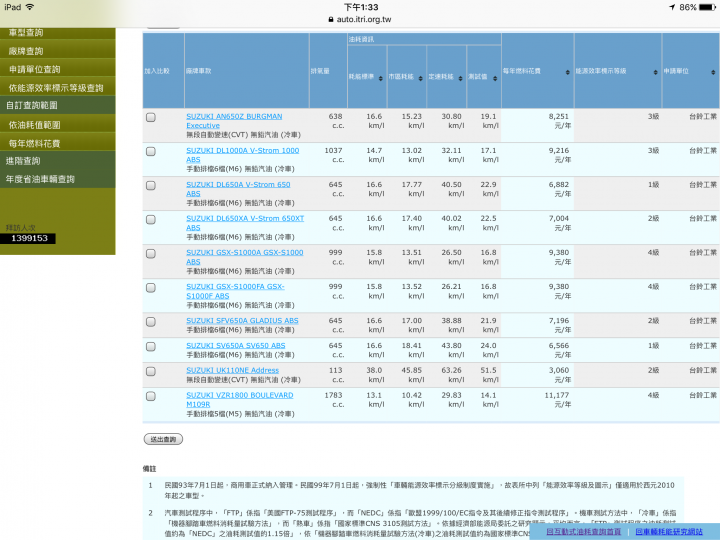Viewport: 720px width, 540px height.
Task: Open SUZUKI DL650A V-Strom 650 ABS link
Action: coord(238,189)
